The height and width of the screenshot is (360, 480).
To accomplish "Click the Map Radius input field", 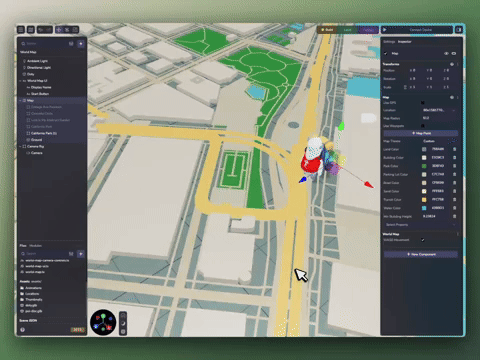I will click(x=439, y=118).
